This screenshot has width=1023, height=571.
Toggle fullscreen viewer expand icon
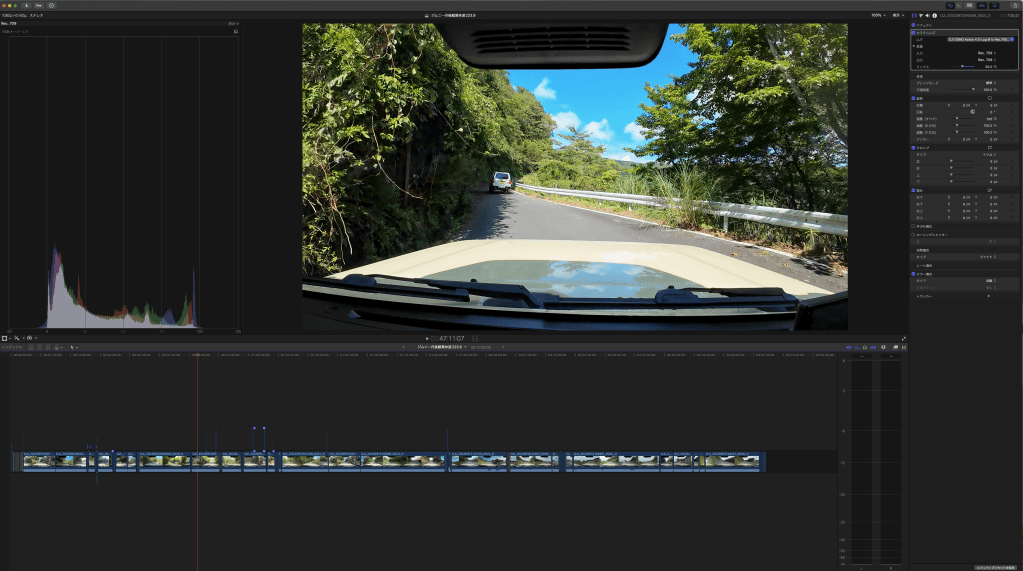click(904, 339)
